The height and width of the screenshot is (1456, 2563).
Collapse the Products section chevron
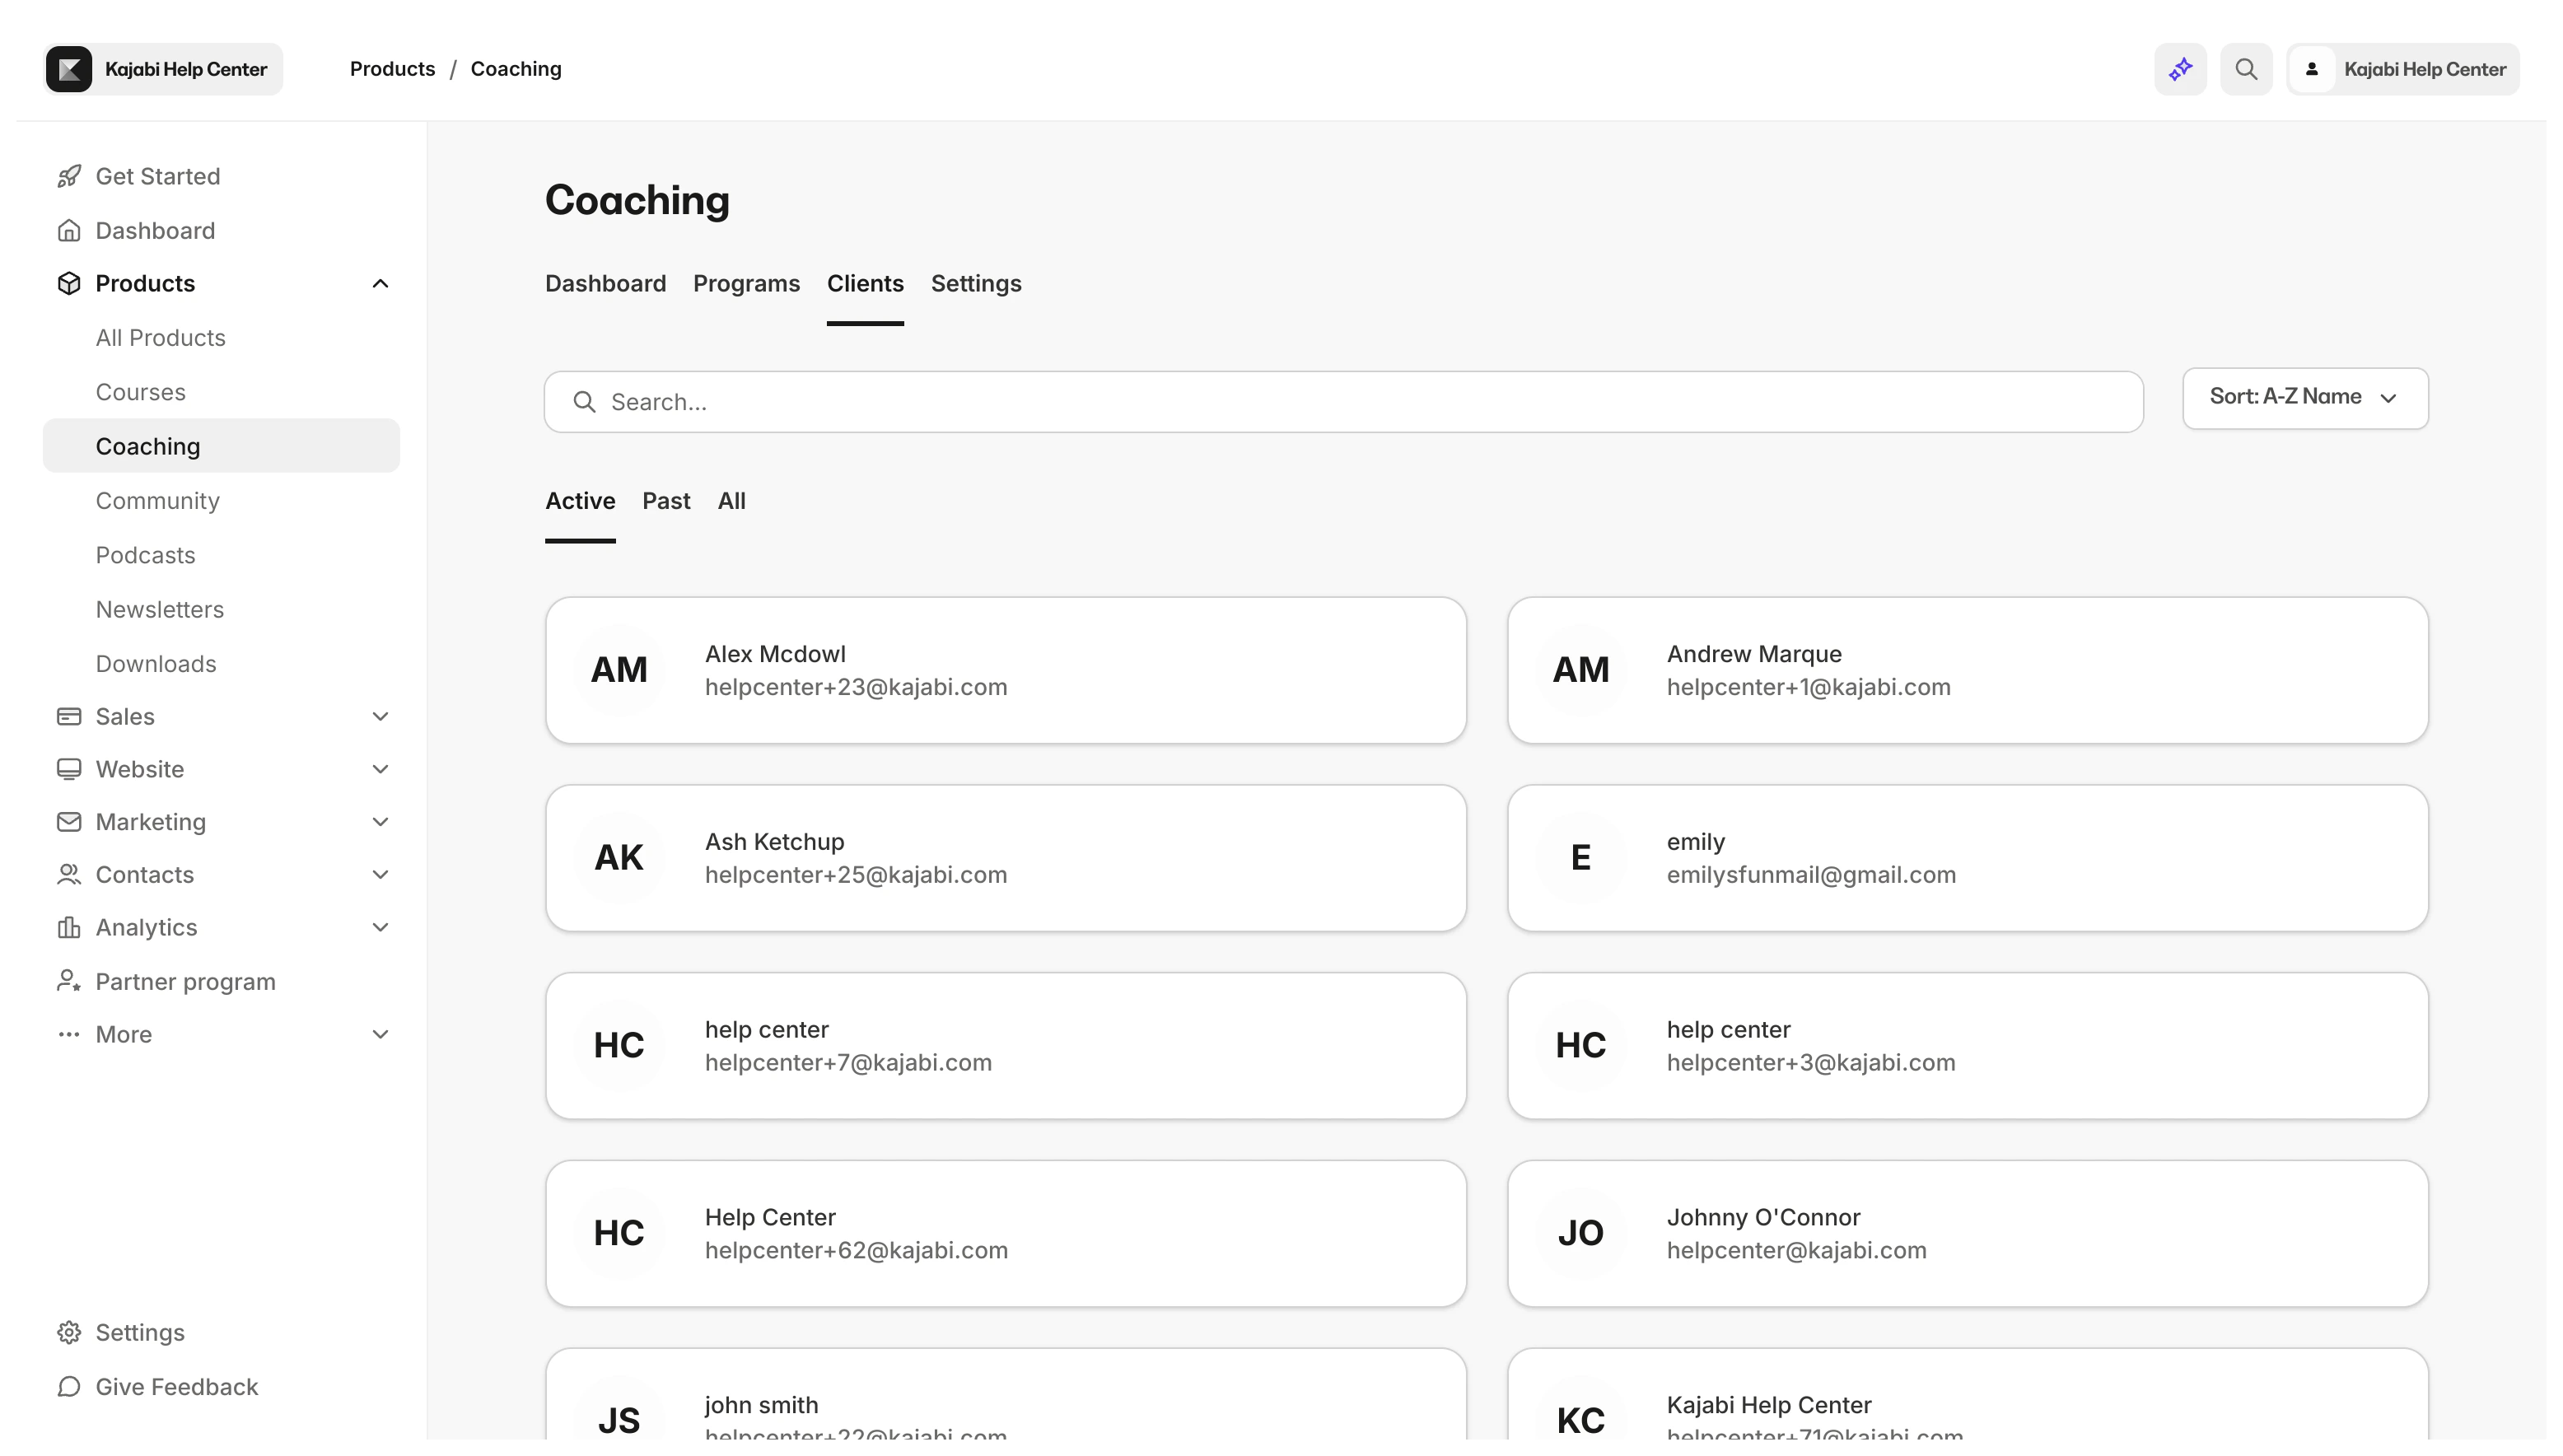pyautogui.click(x=381, y=283)
